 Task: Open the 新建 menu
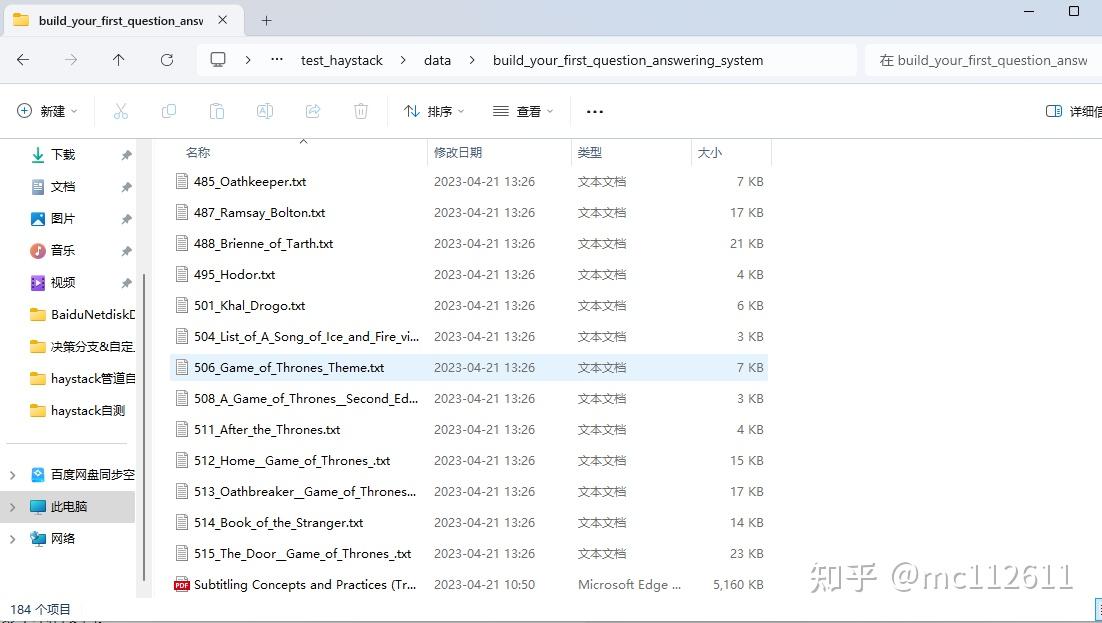(x=45, y=111)
